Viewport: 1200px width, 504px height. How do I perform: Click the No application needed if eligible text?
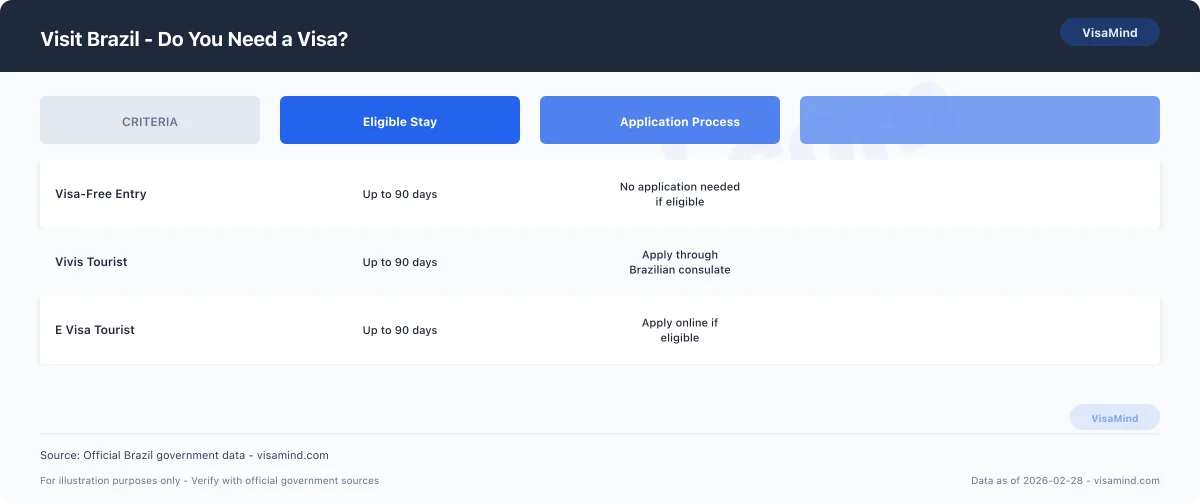(680, 194)
